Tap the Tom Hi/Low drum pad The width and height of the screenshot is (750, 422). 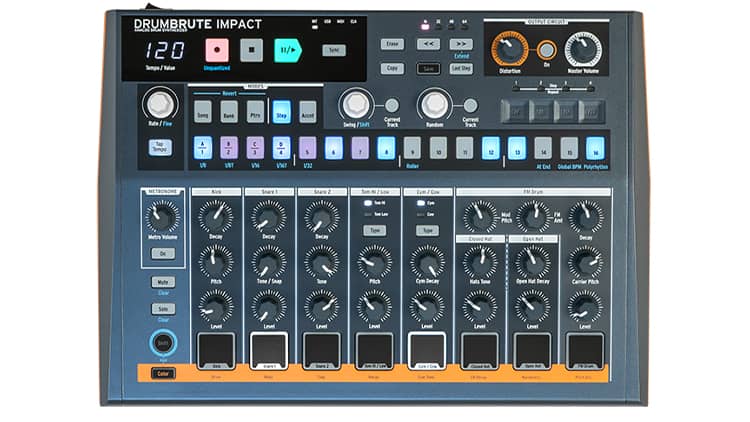click(375, 351)
